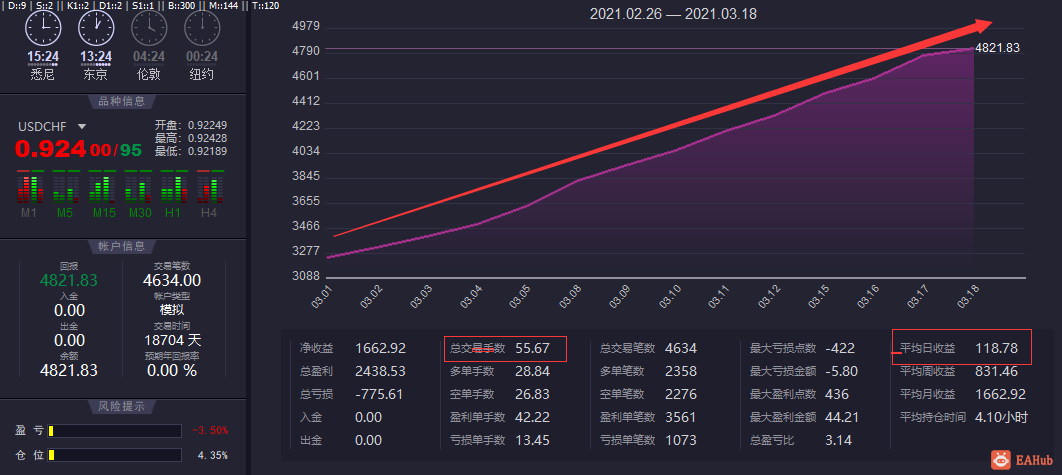Click the 最高 price 0.92428
Viewport: 1062px width, 475px height.
click(x=207, y=138)
